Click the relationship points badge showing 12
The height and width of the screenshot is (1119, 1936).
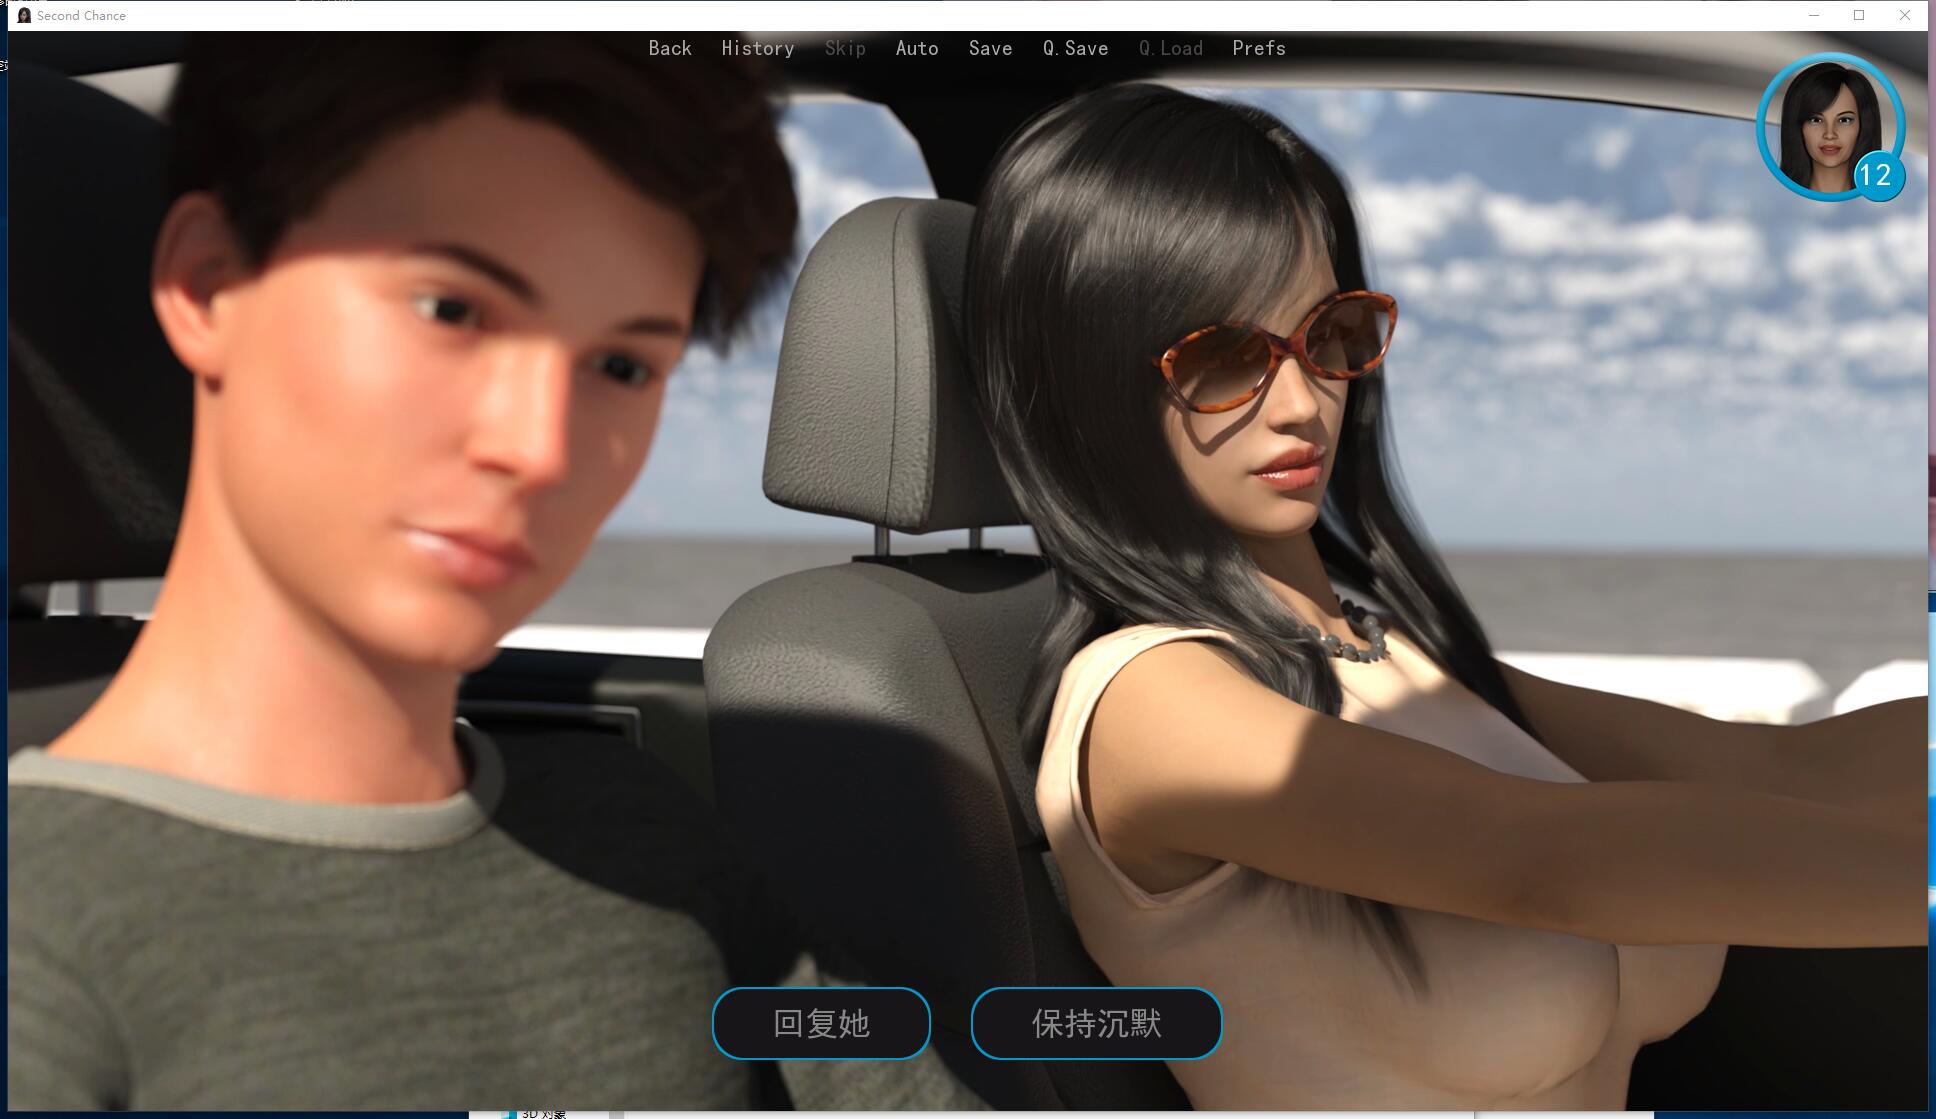[x=1877, y=176]
